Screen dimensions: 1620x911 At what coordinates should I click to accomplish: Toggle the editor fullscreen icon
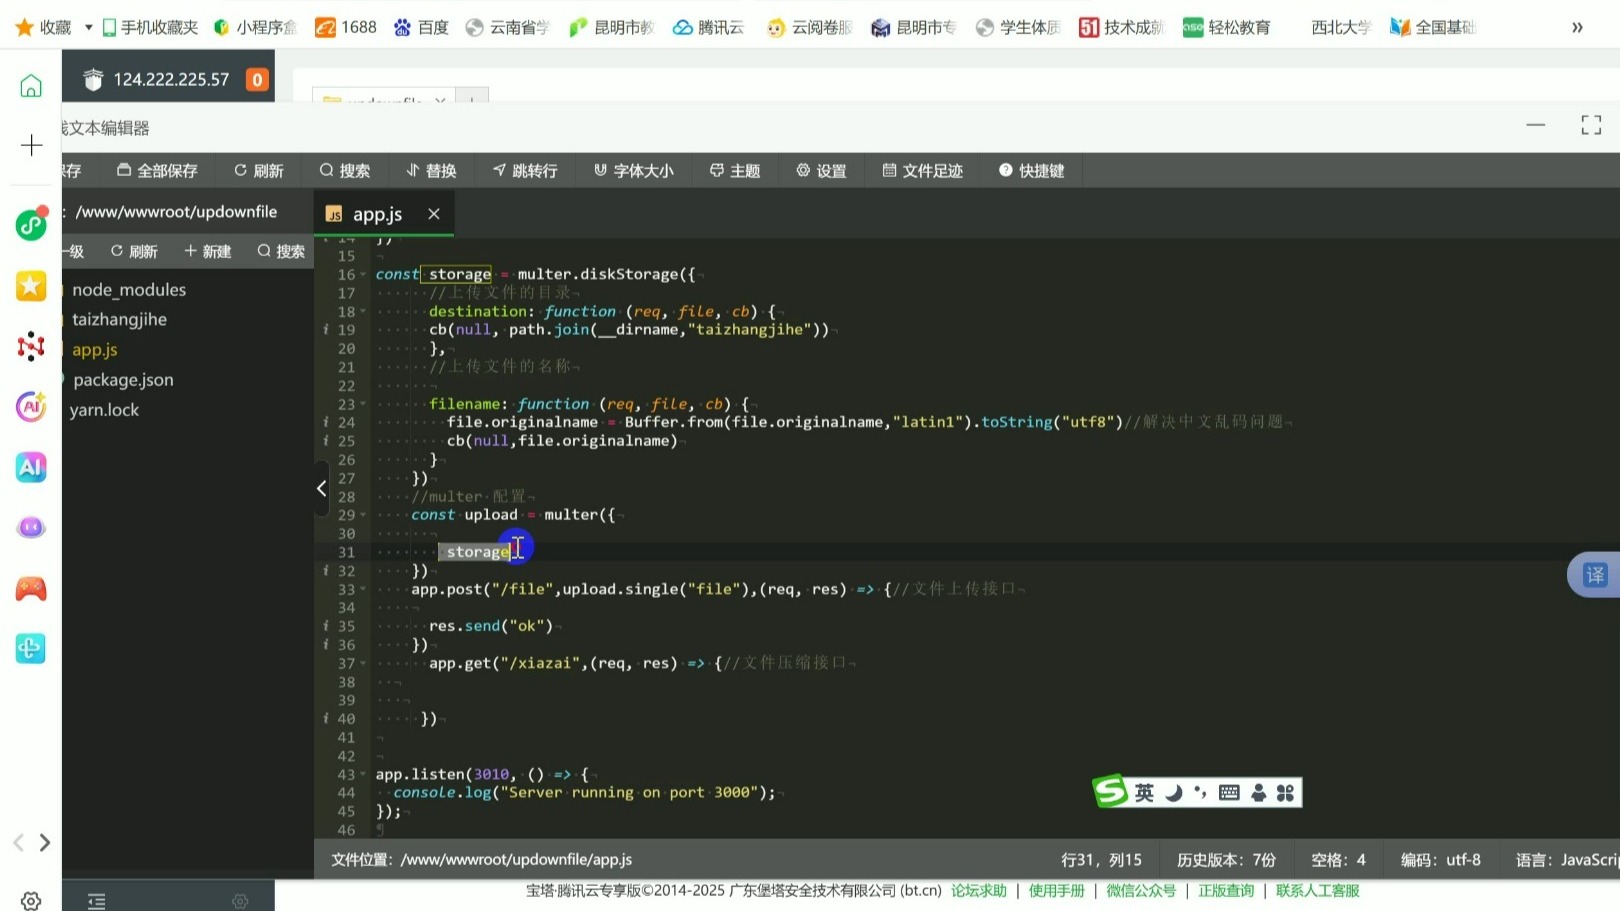click(1591, 125)
